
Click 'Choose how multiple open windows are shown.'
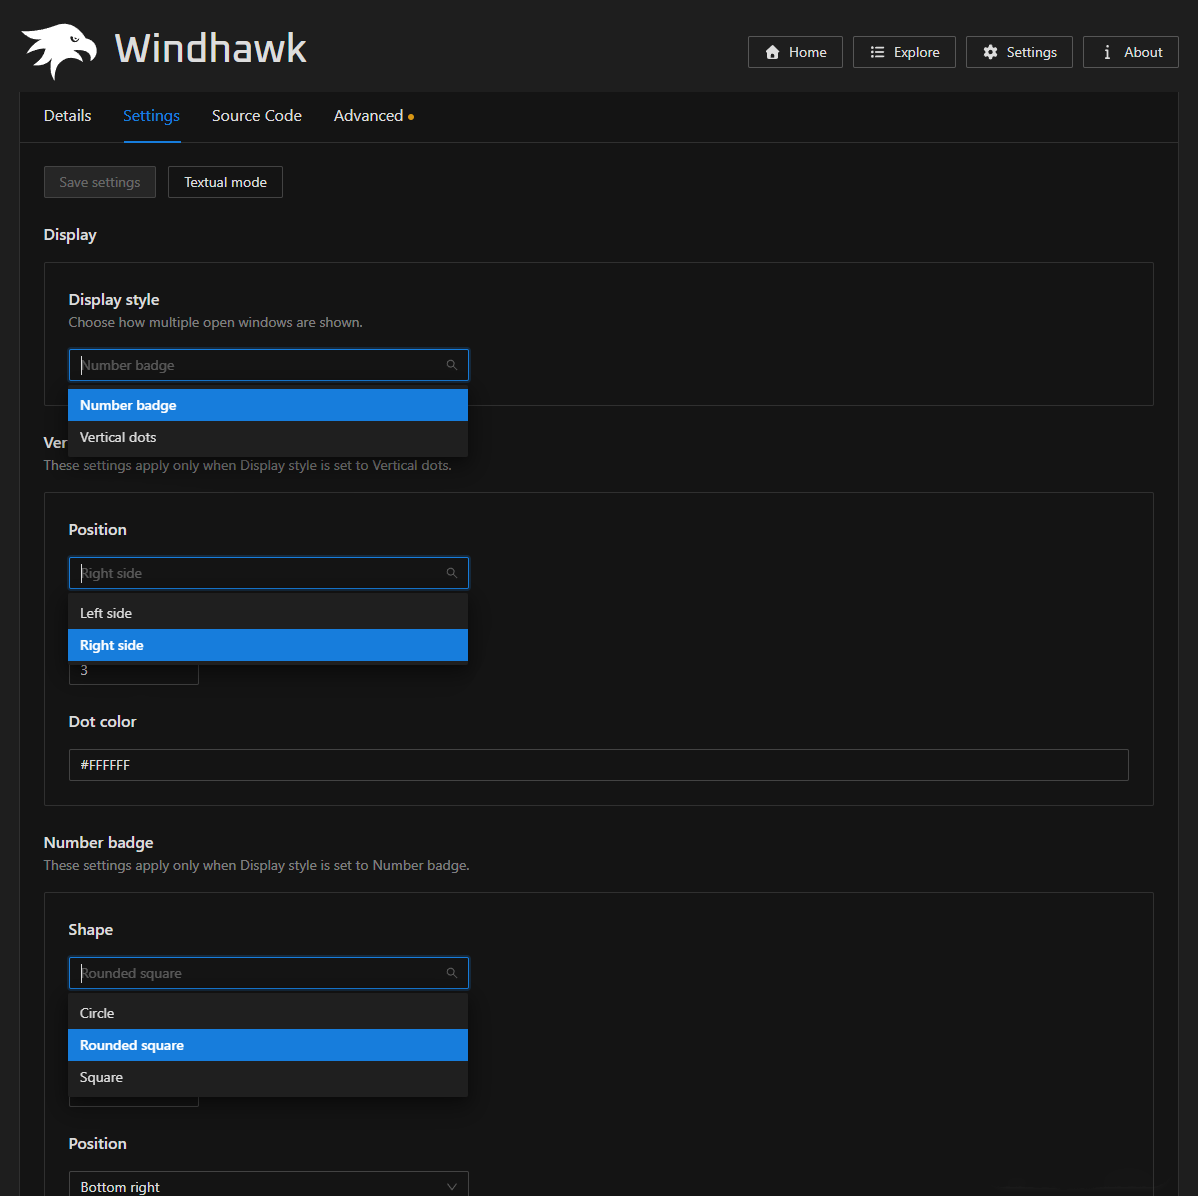[215, 322]
